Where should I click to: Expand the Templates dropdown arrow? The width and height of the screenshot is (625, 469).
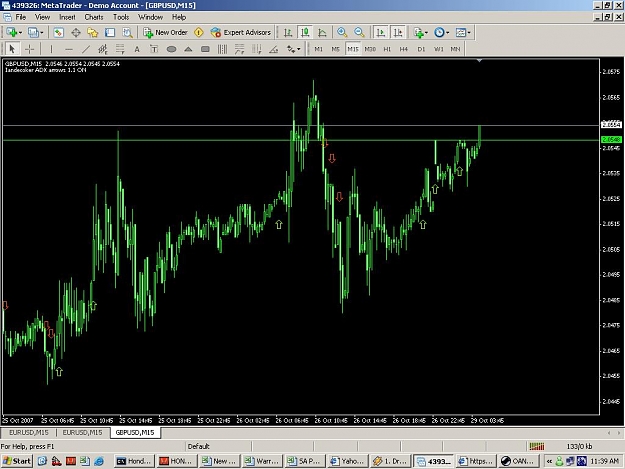(x=469, y=33)
